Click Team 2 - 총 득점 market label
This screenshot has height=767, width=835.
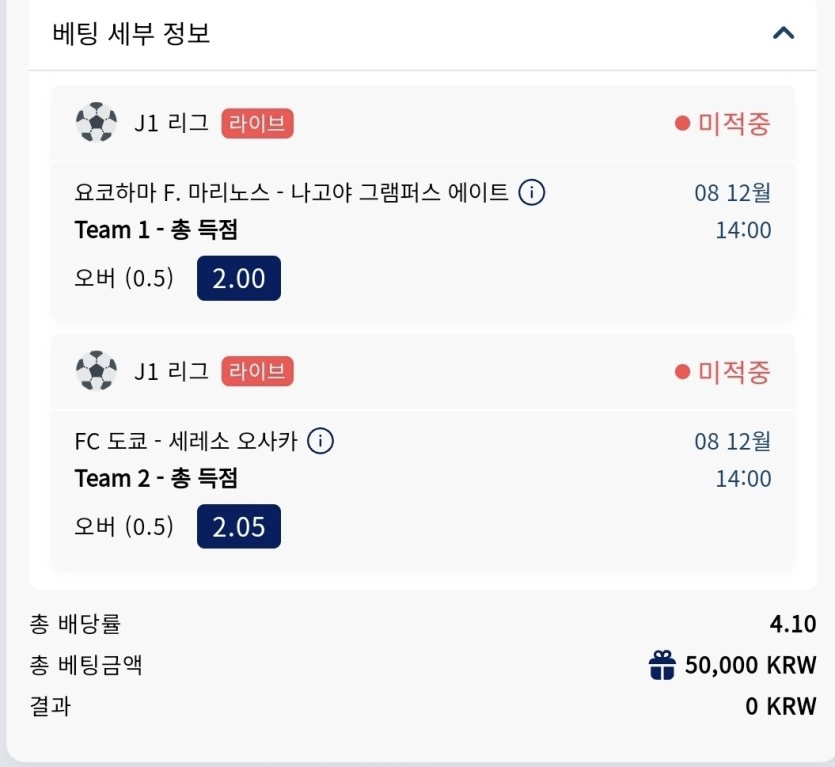point(156,478)
